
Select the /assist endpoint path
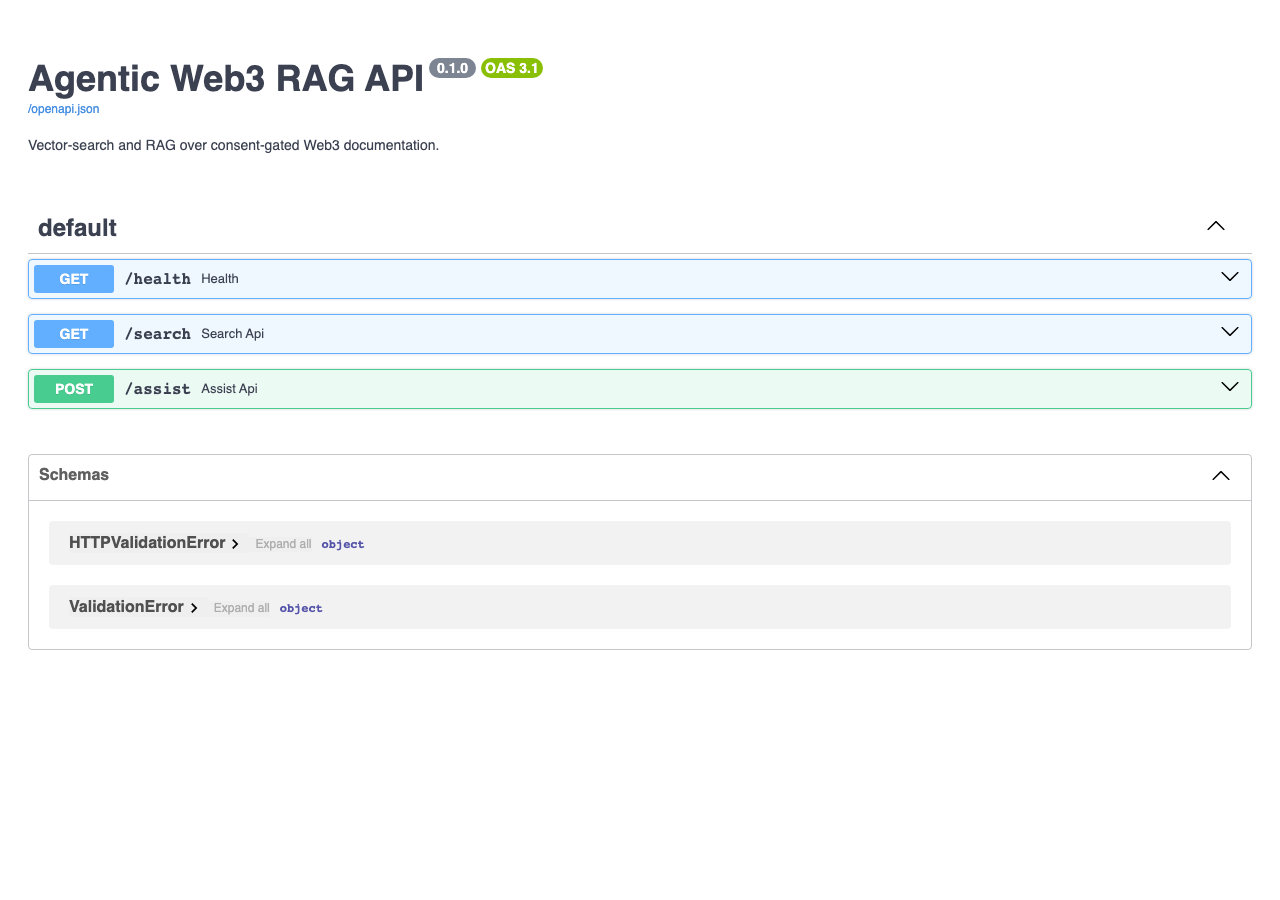point(158,389)
